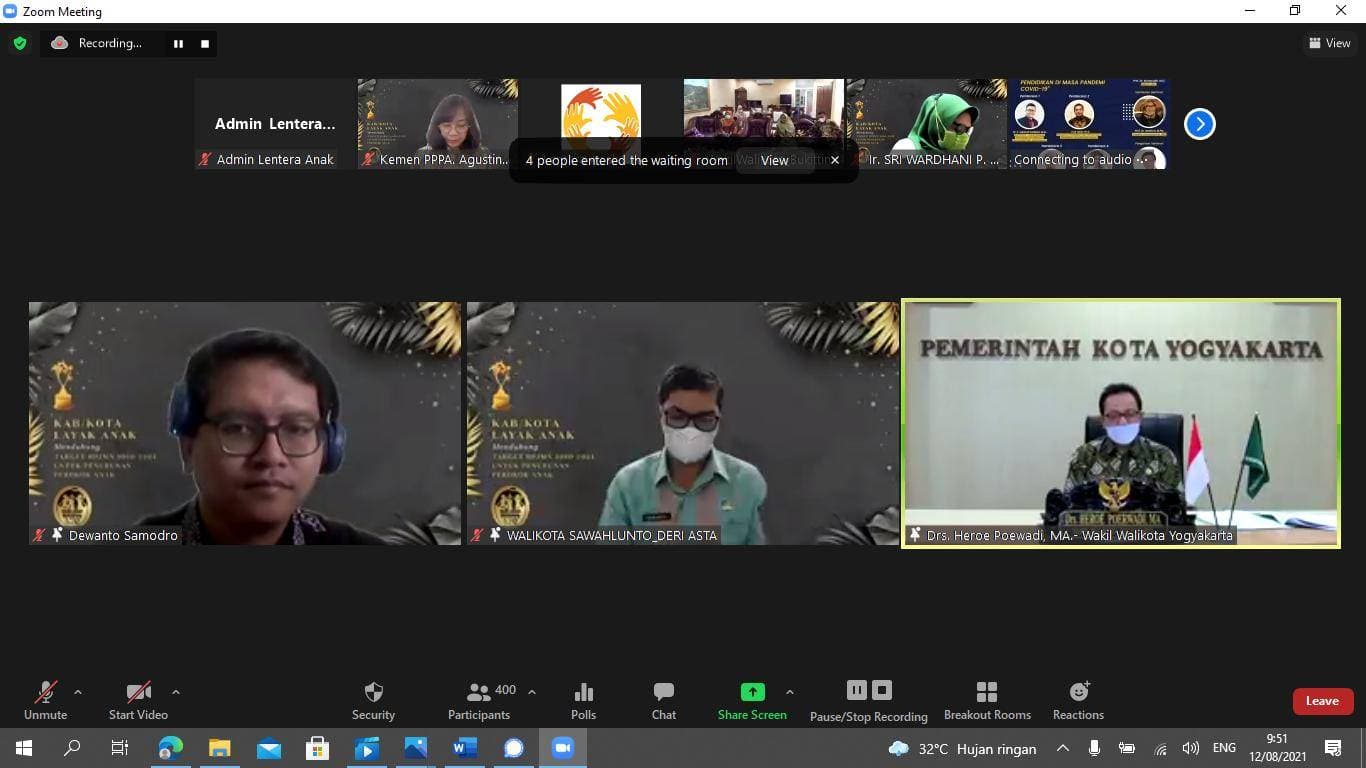Viewport: 1366px width, 768px height.
Task: Open Windows Start menu
Action: [23, 748]
